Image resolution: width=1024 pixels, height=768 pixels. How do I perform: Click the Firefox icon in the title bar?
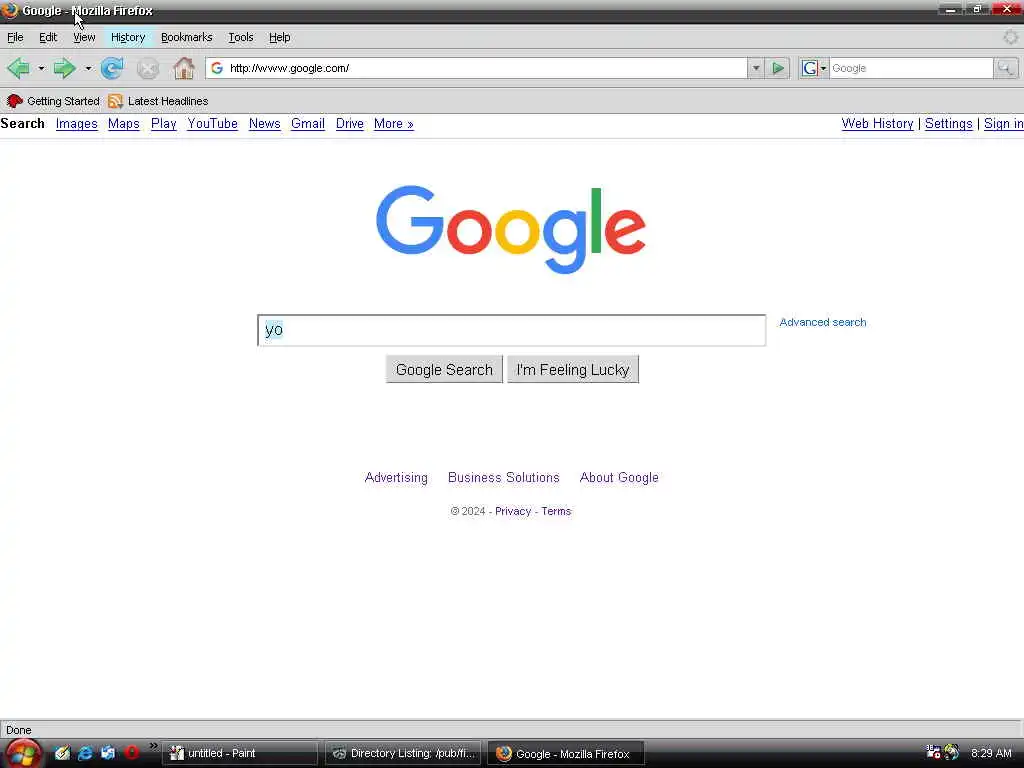pyautogui.click(x=9, y=10)
